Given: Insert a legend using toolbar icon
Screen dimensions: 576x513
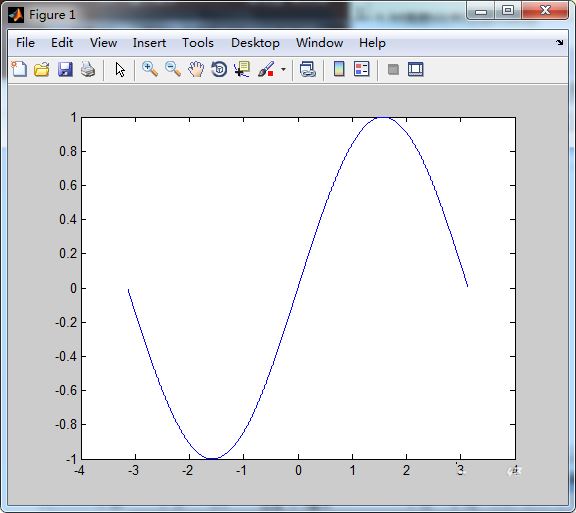Looking at the screenshot, I should click(361, 69).
